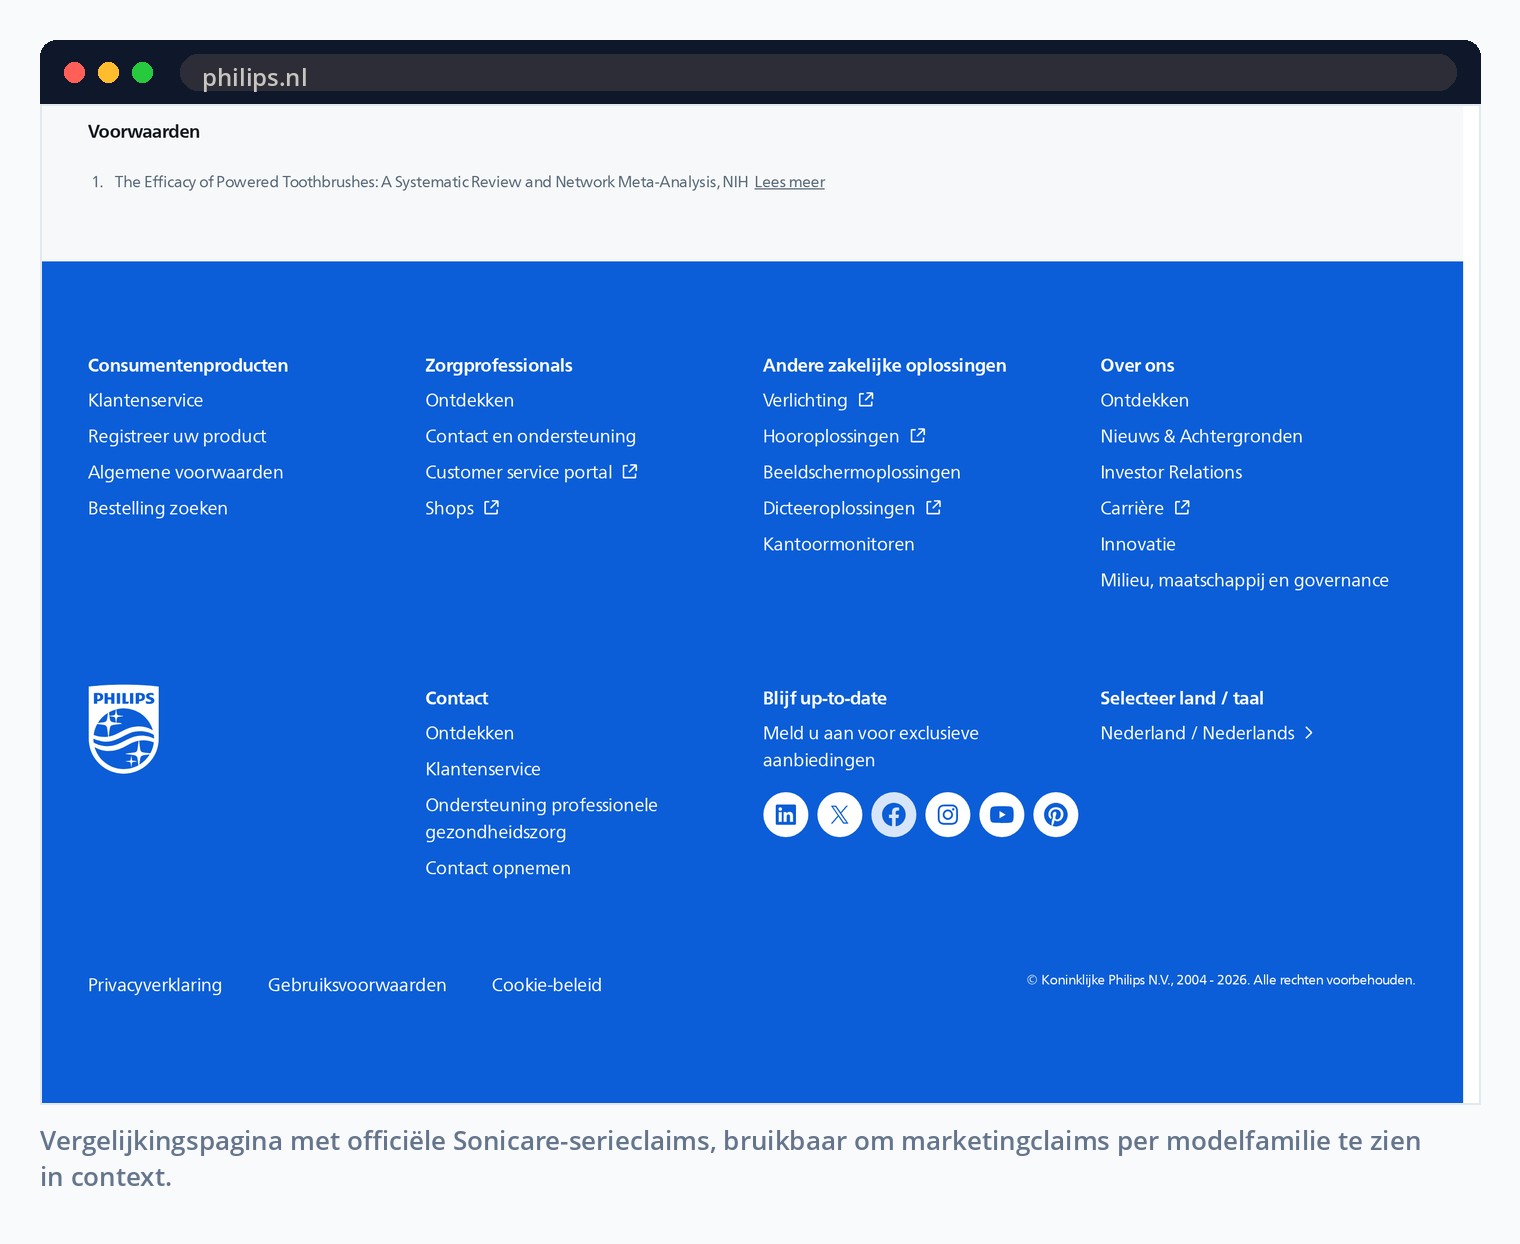Click the Consumentenproducten footer heading

point(188,365)
